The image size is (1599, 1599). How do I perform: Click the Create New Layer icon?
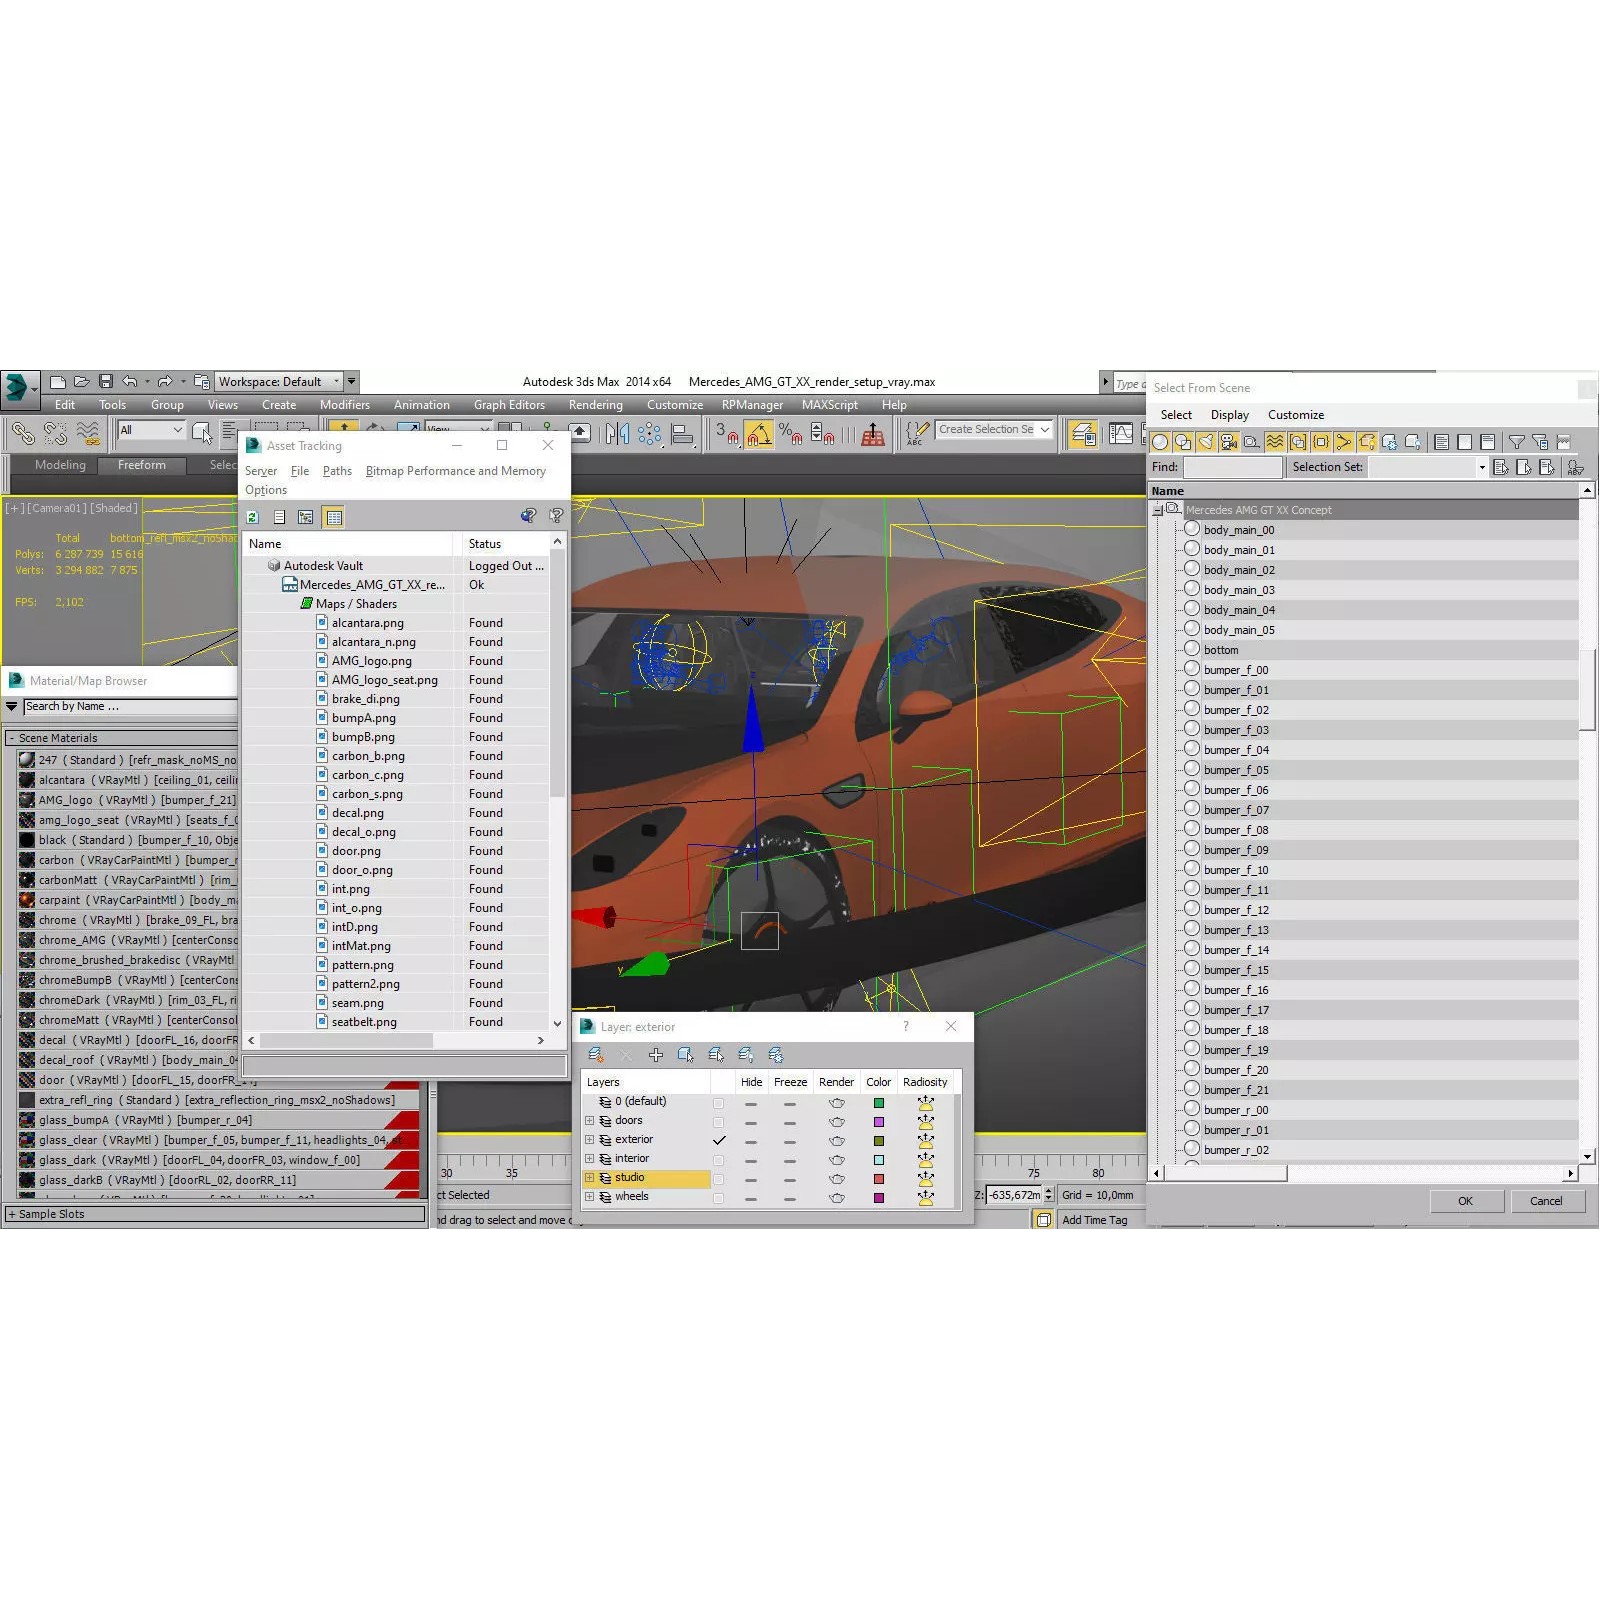(x=597, y=1054)
